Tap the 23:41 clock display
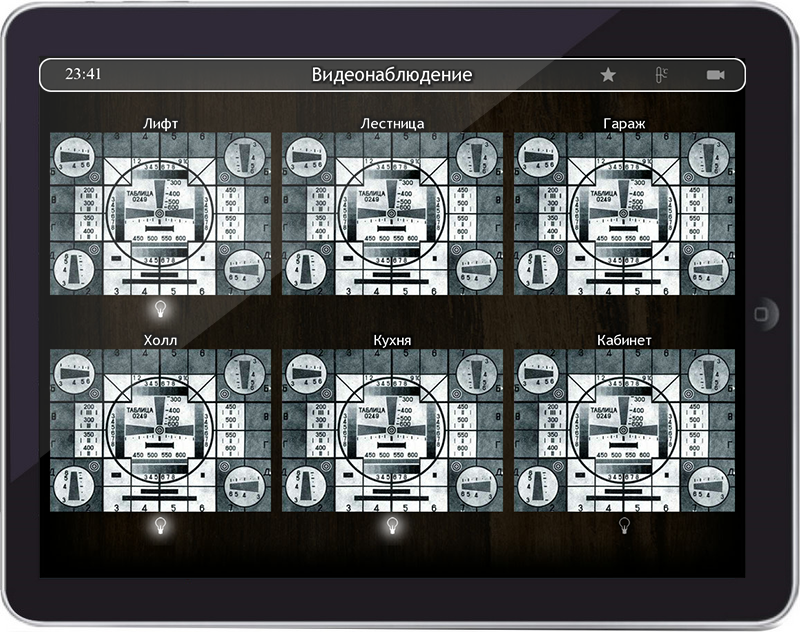Screen dimensions: 800x632 82,75
